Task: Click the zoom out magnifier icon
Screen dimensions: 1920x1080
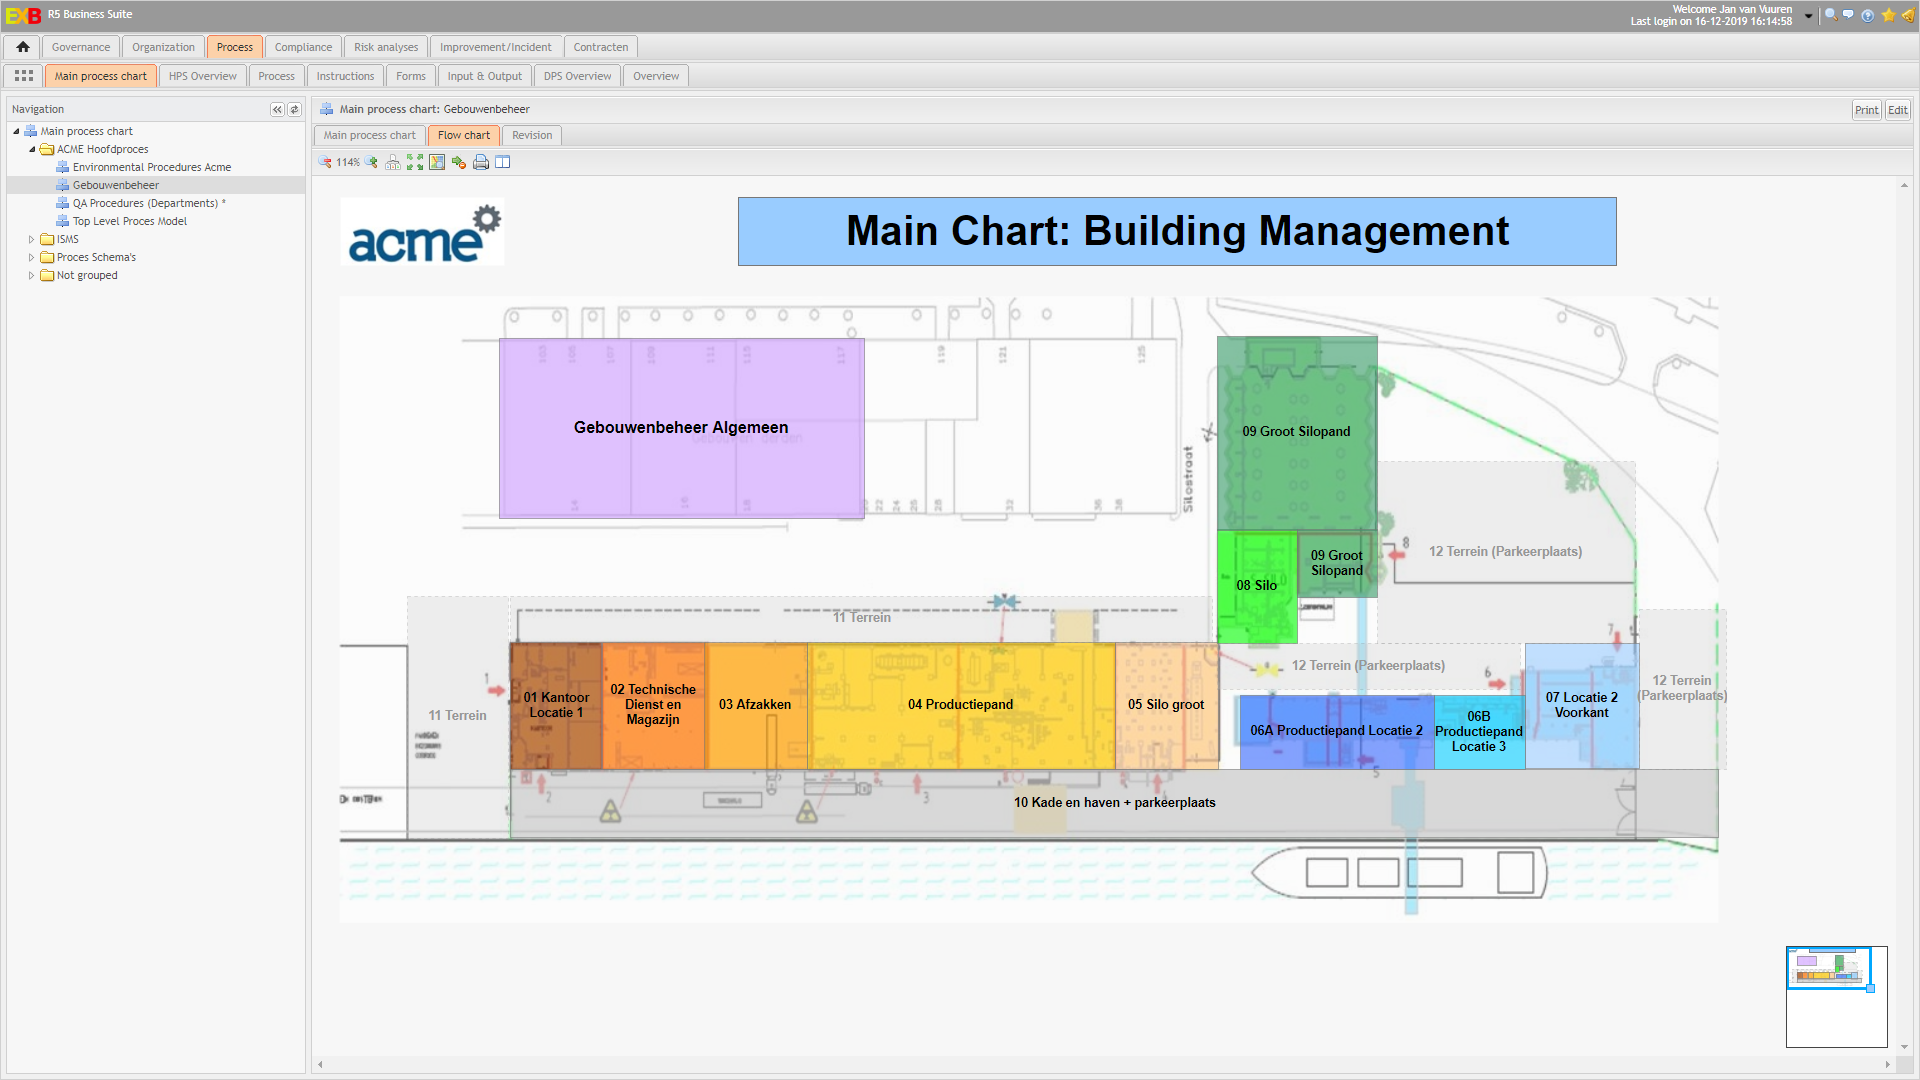Action: (325, 162)
